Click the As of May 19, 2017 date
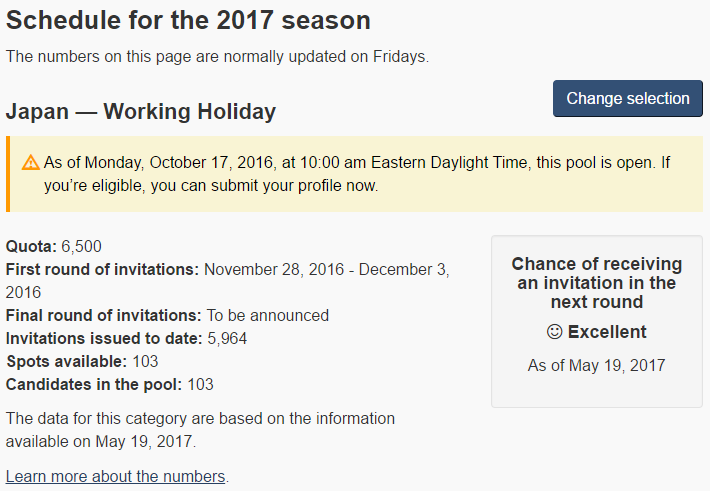This screenshot has height=491, width=710. click(596, 365)
